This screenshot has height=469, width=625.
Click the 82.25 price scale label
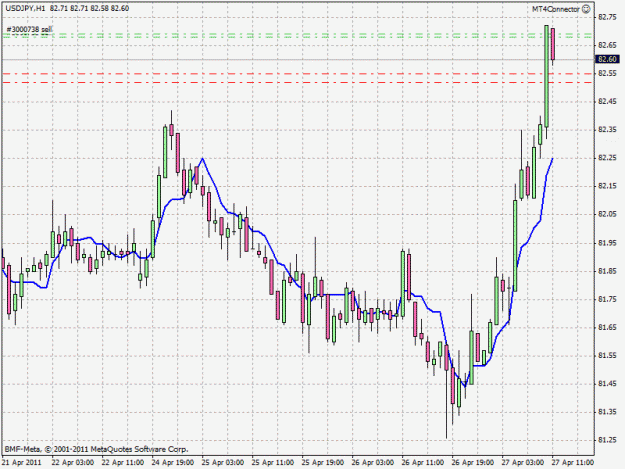pyautogui.click(x=607, y=158)
